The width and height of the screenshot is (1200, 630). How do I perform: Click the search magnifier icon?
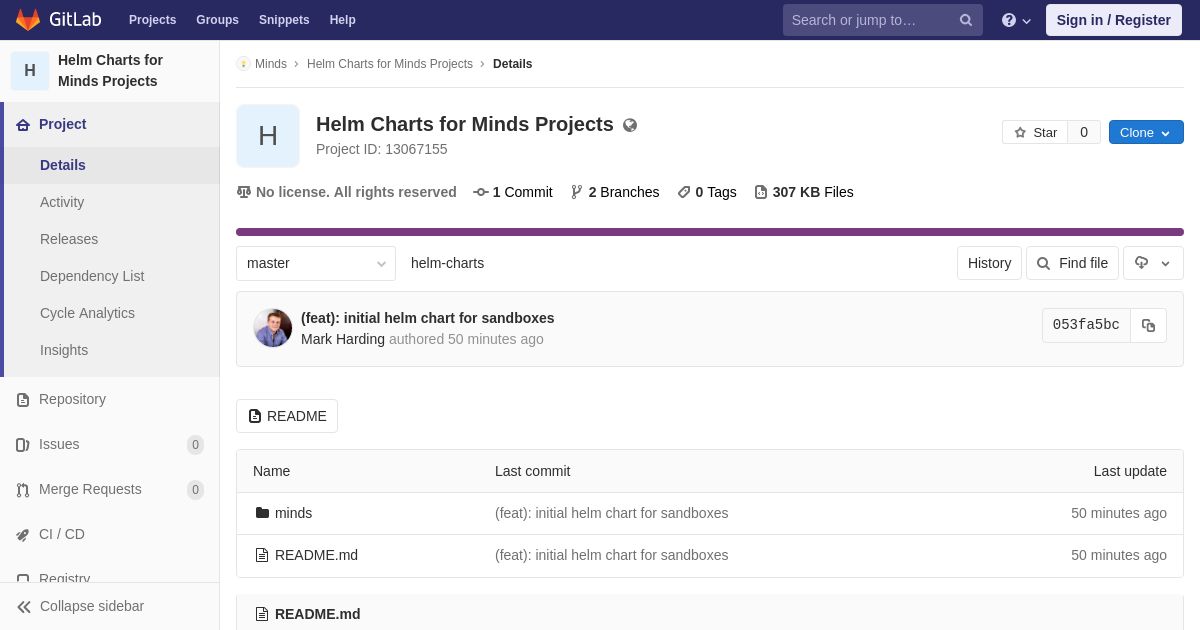click(x=966, y=20)
